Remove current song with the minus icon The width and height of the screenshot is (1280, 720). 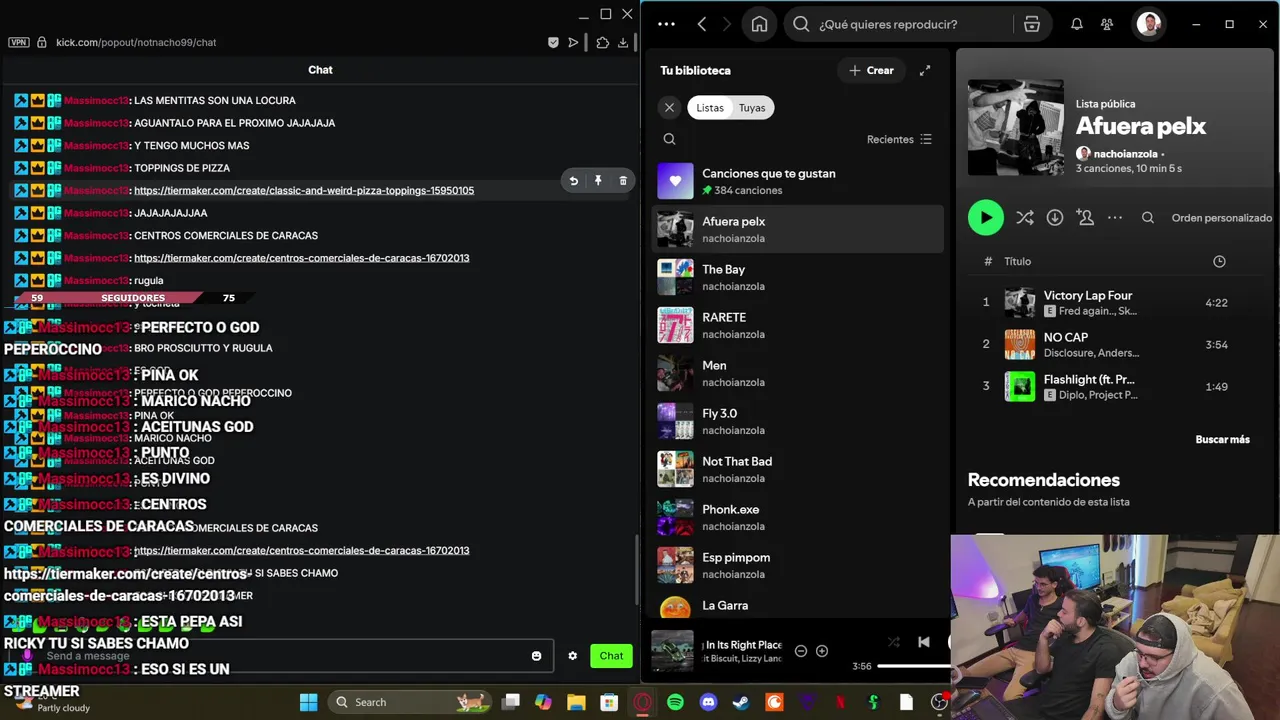(801, 651)
